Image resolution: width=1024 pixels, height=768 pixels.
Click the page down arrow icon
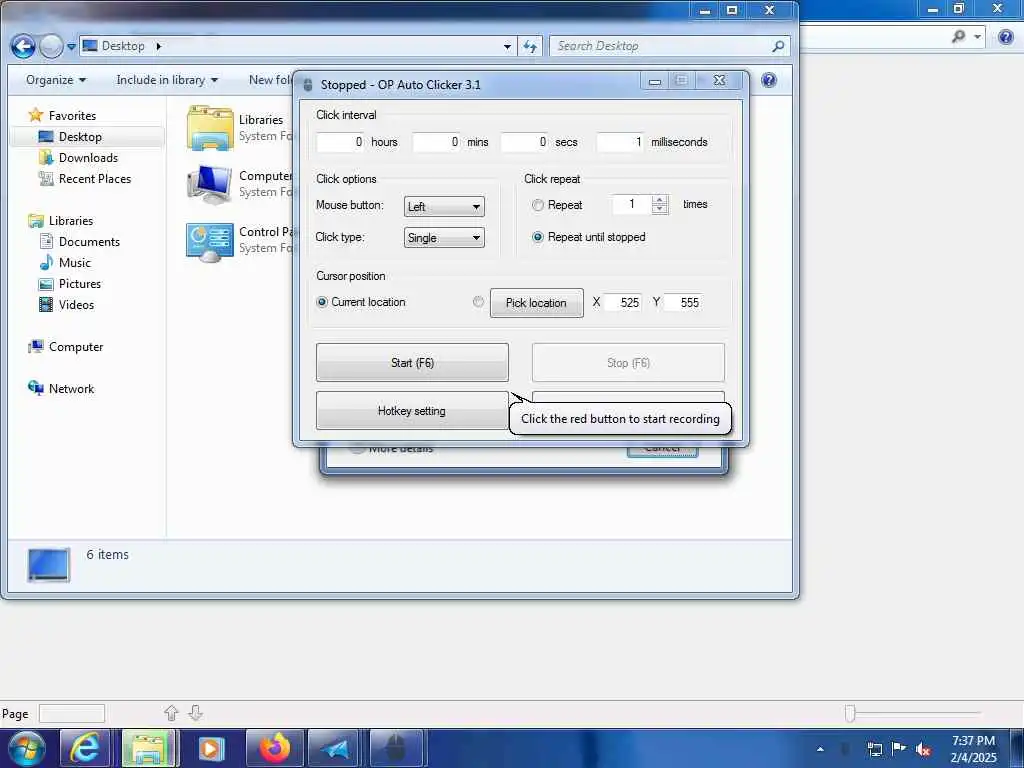click(195, 712)
